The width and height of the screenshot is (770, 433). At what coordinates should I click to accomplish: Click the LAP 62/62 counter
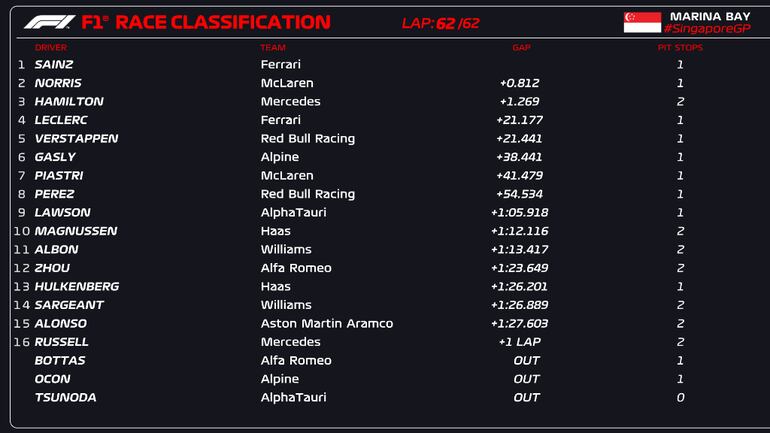click(x=441, y=22)
